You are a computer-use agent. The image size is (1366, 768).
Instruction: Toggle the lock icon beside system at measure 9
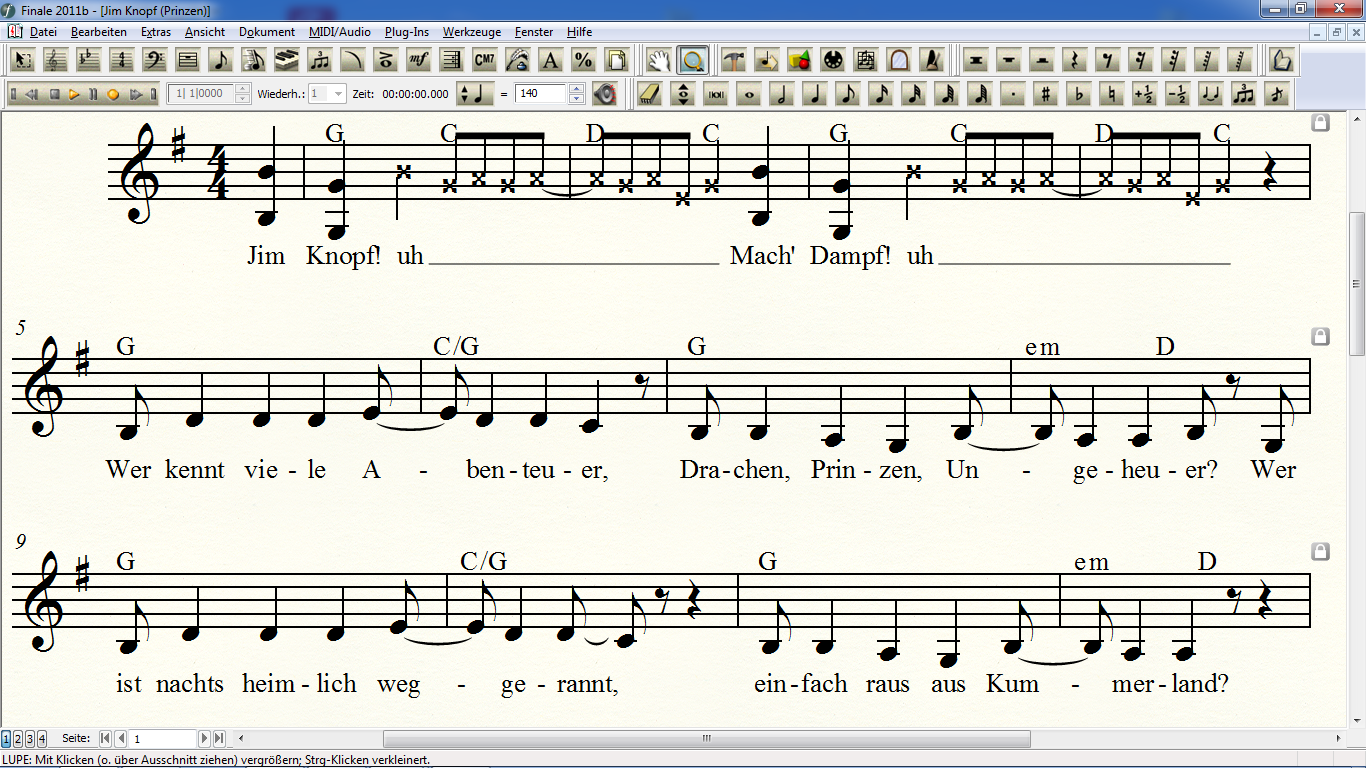(1320, 552)
